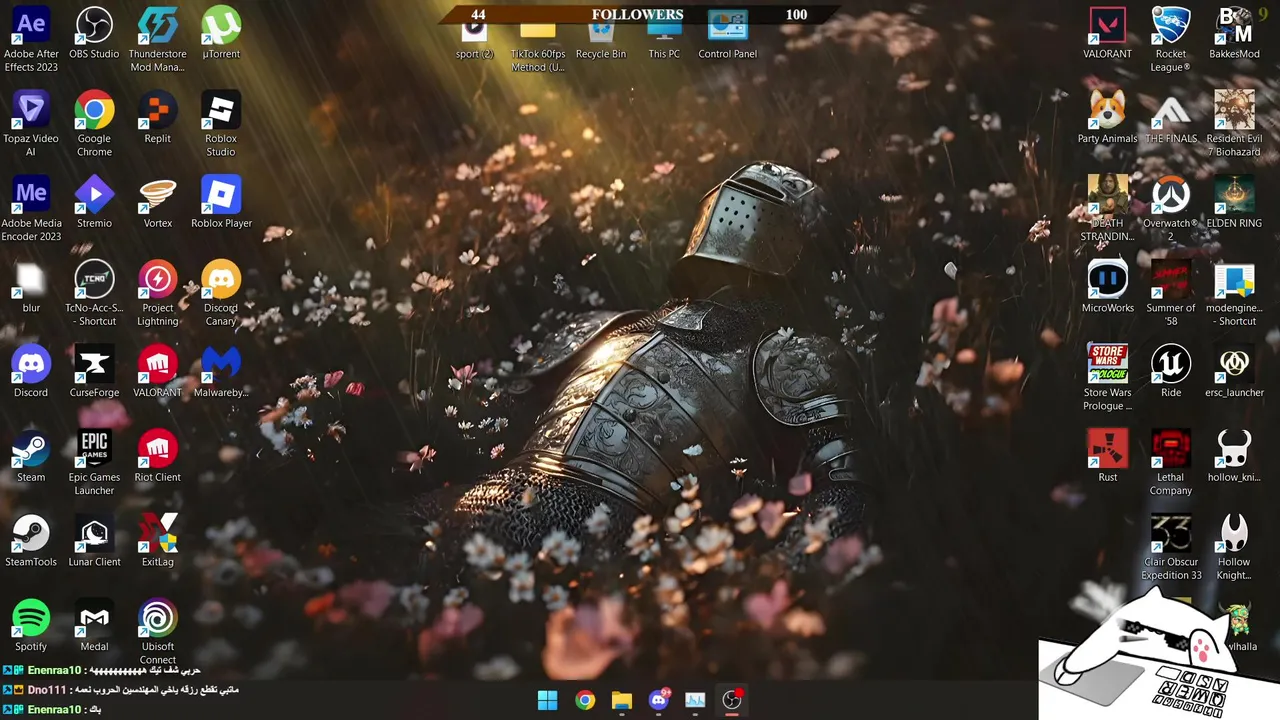The height and width of the screenshot is (720, 1280).
Task: Select the Google Chrome desktop shortcut
Action: point(94,109)
